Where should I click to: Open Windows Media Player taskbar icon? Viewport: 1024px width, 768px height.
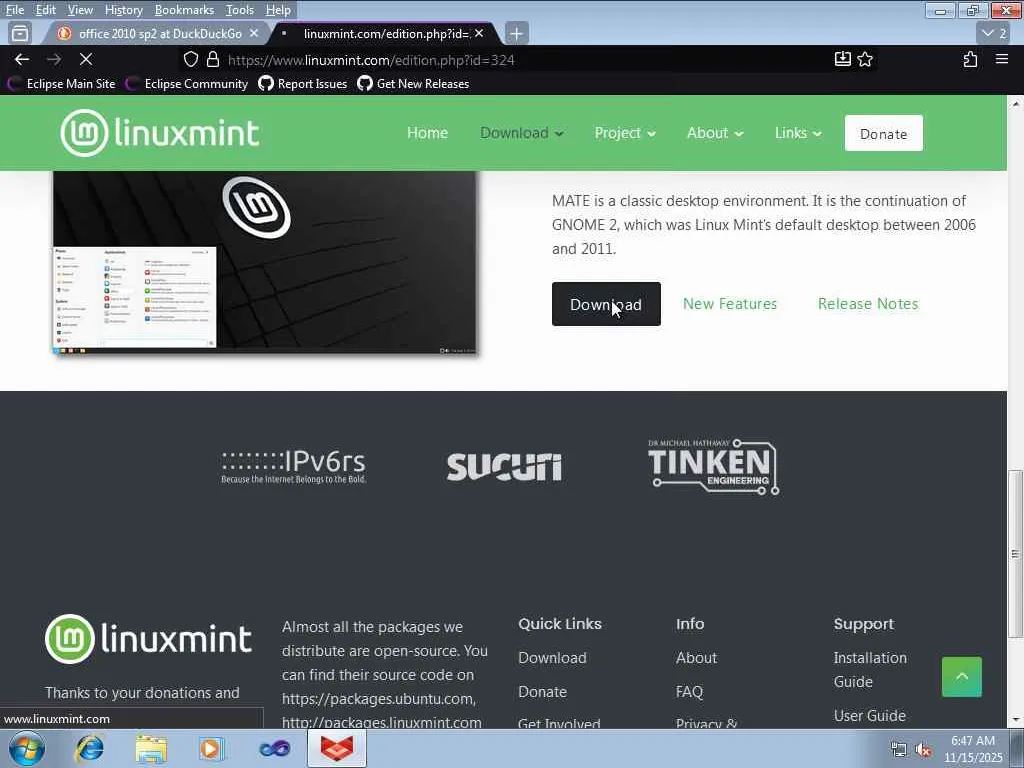click(x=211, y=748)
